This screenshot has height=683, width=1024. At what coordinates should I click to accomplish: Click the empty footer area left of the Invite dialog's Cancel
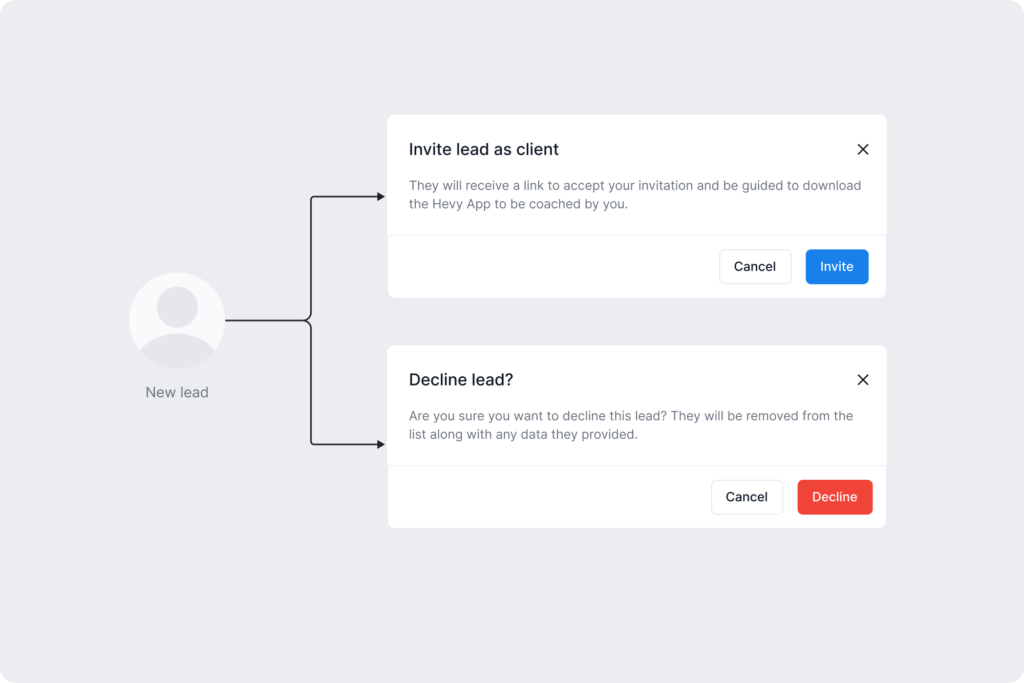tap(550, 267)
